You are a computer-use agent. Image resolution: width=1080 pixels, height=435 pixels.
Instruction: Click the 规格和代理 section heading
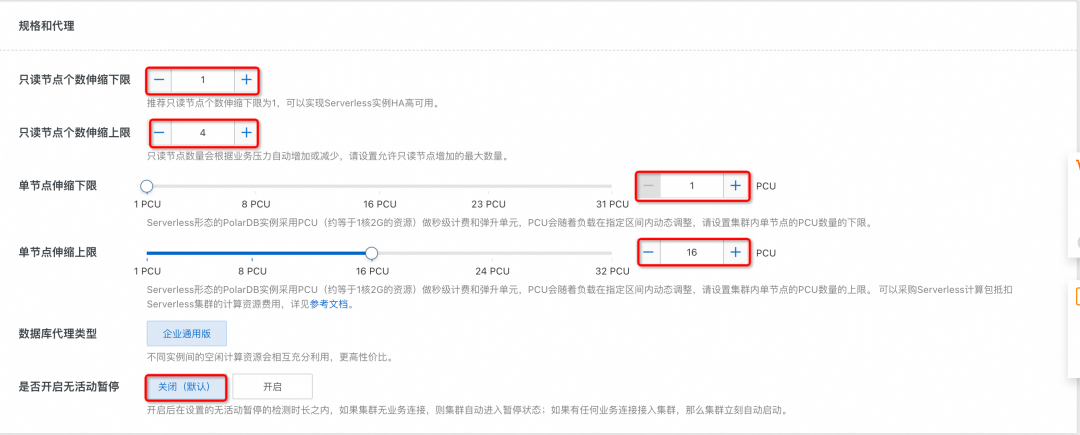(47, 26)
